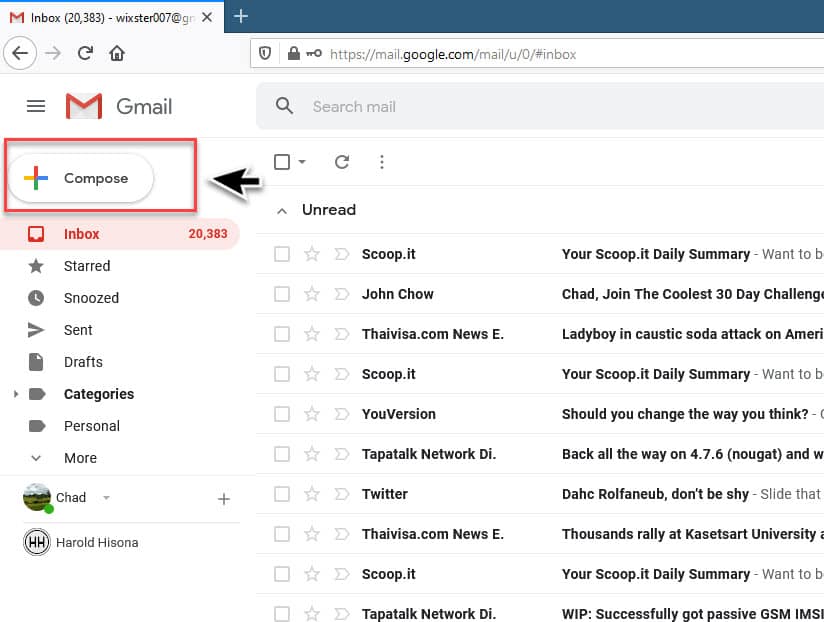Click the YouVersion sender name
824x622 pixels.
click(399, 414)
